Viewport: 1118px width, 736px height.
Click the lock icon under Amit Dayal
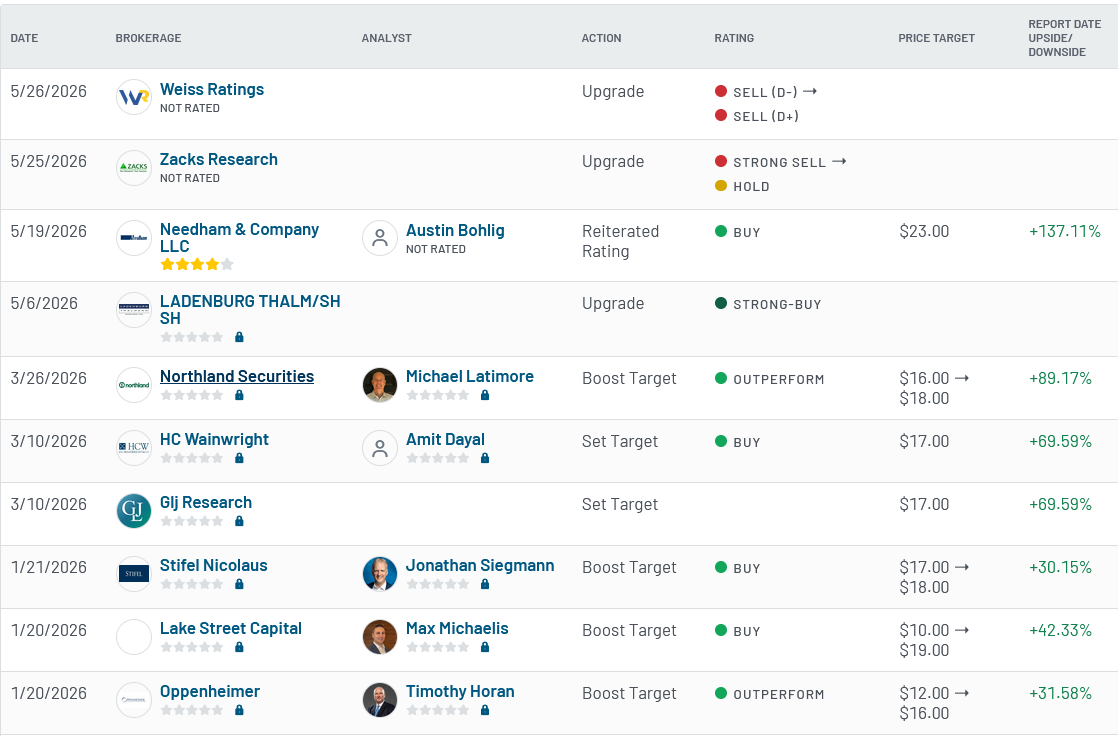[x=485, y=458]
